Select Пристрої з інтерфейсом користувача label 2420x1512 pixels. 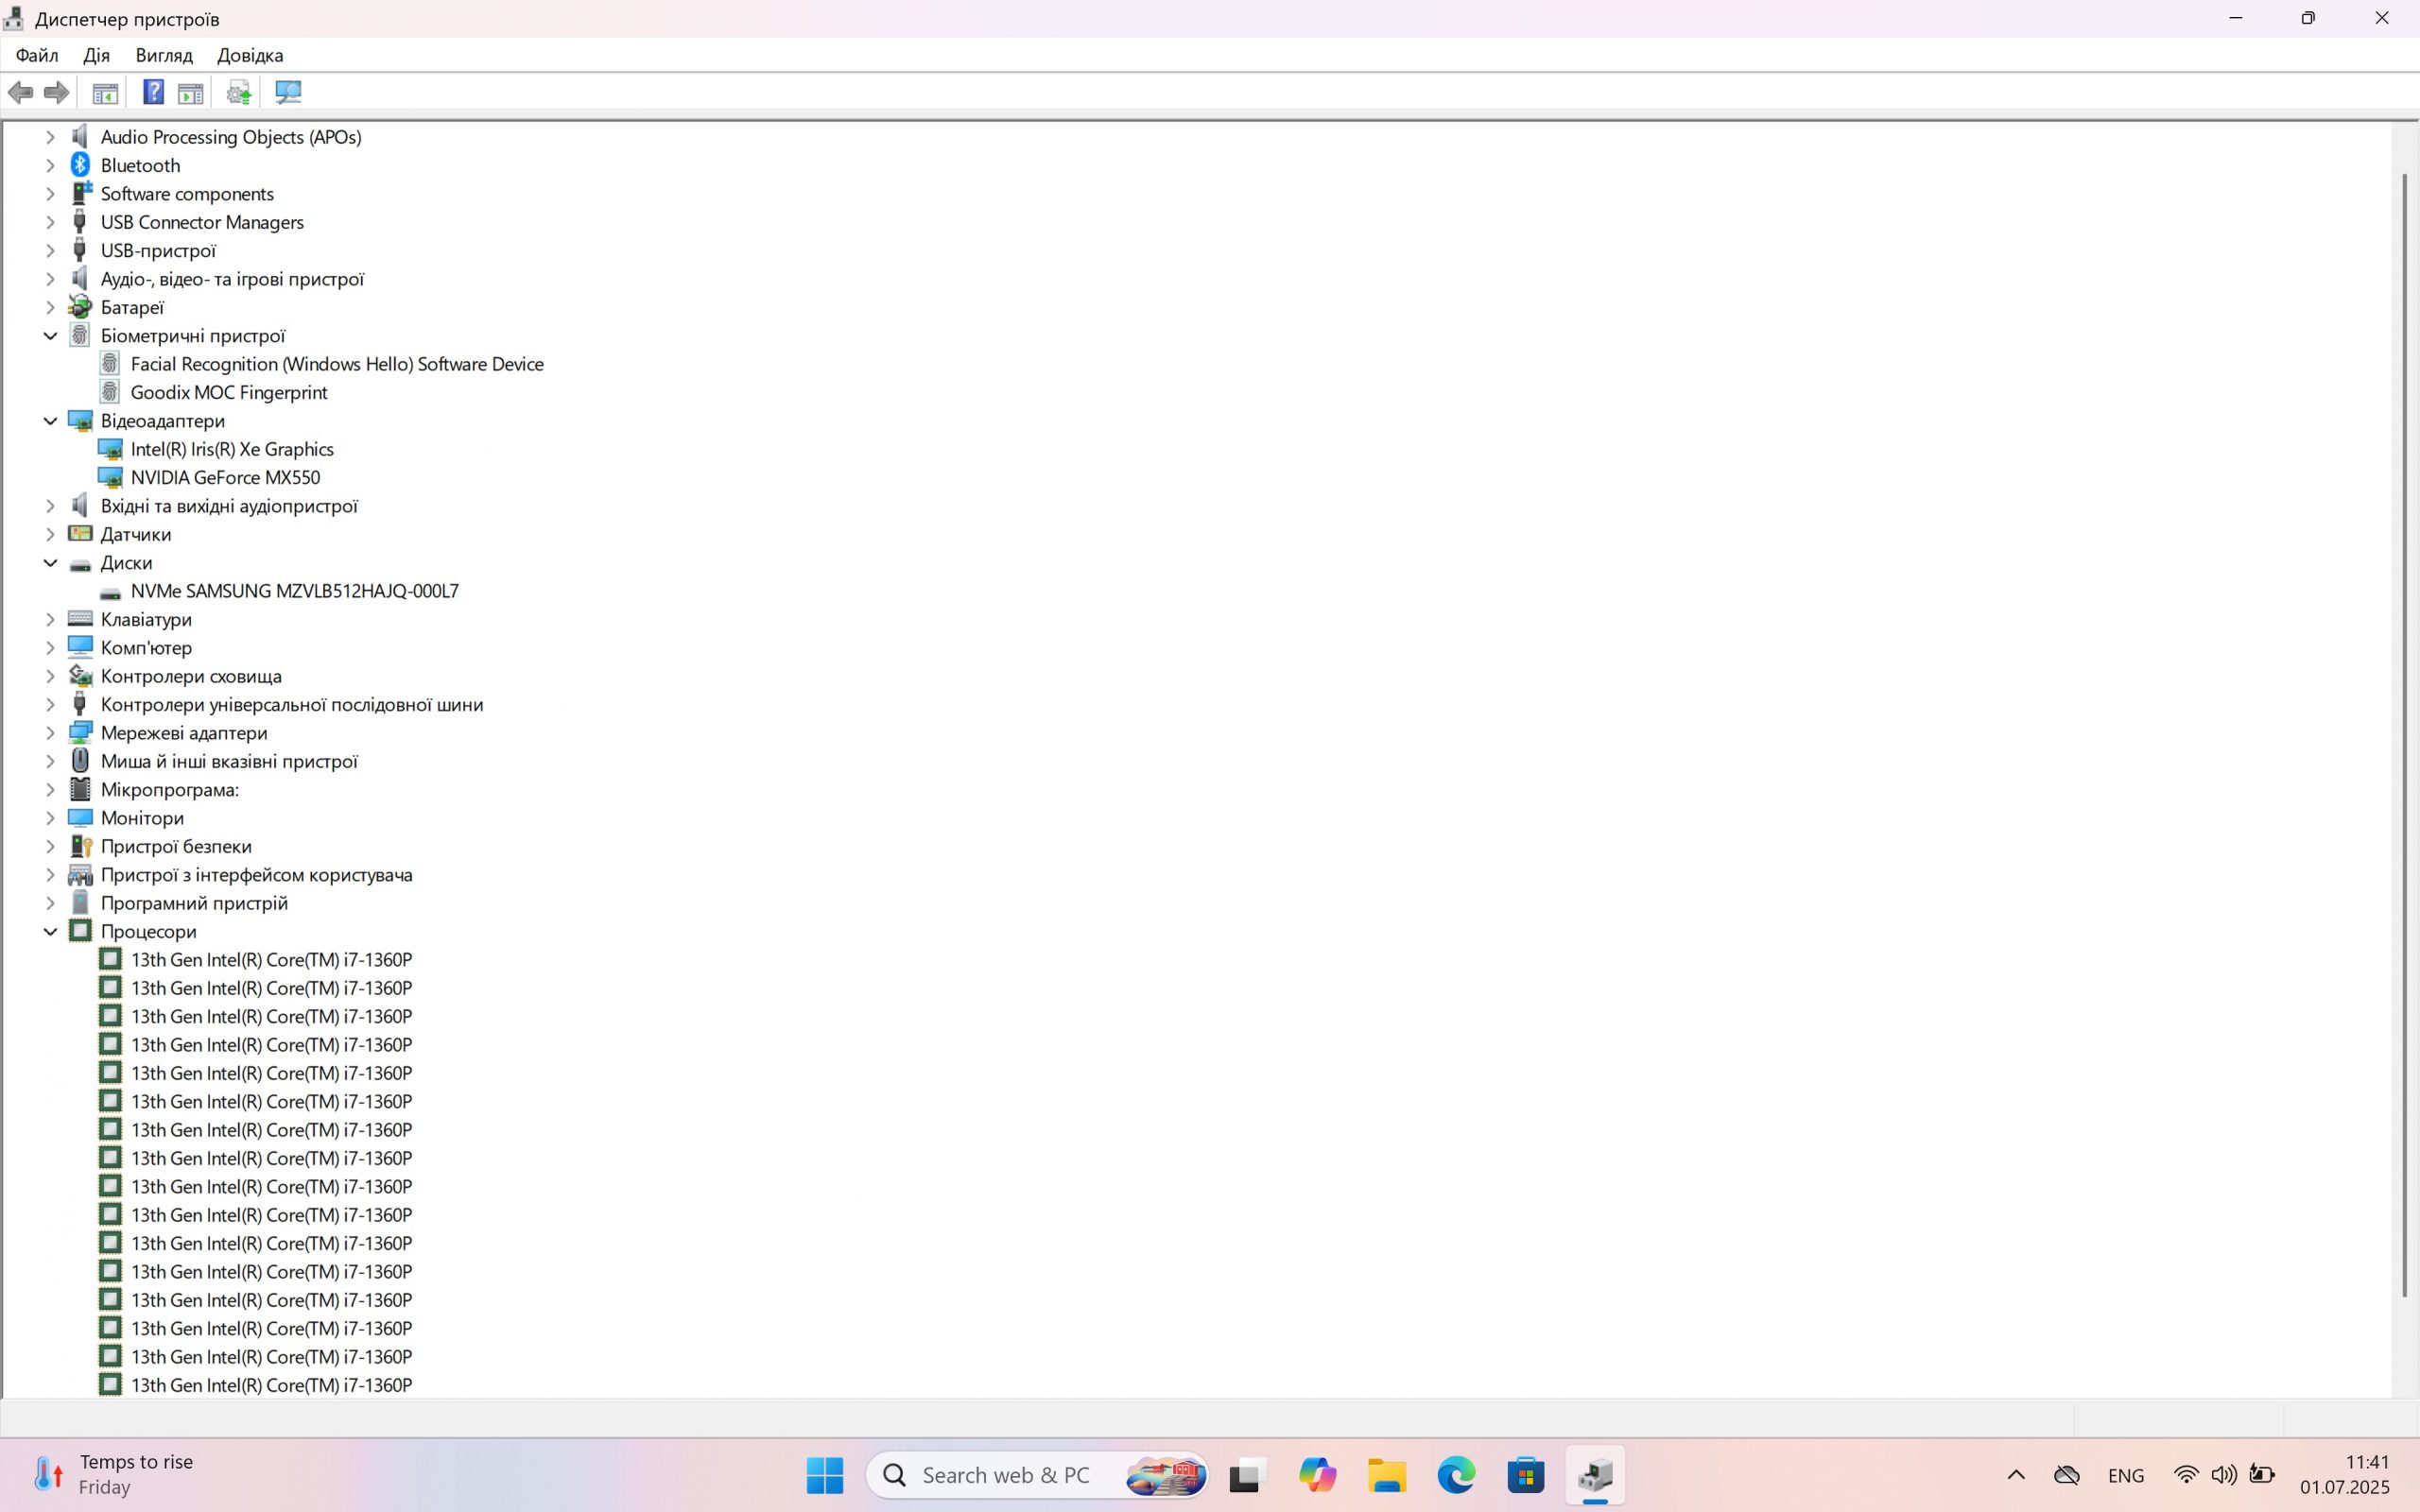[x=256, y=875]
